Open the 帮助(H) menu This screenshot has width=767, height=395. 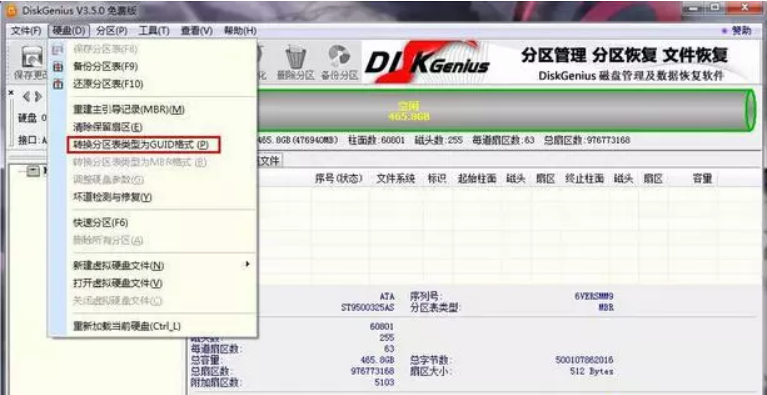click(240, 31)
